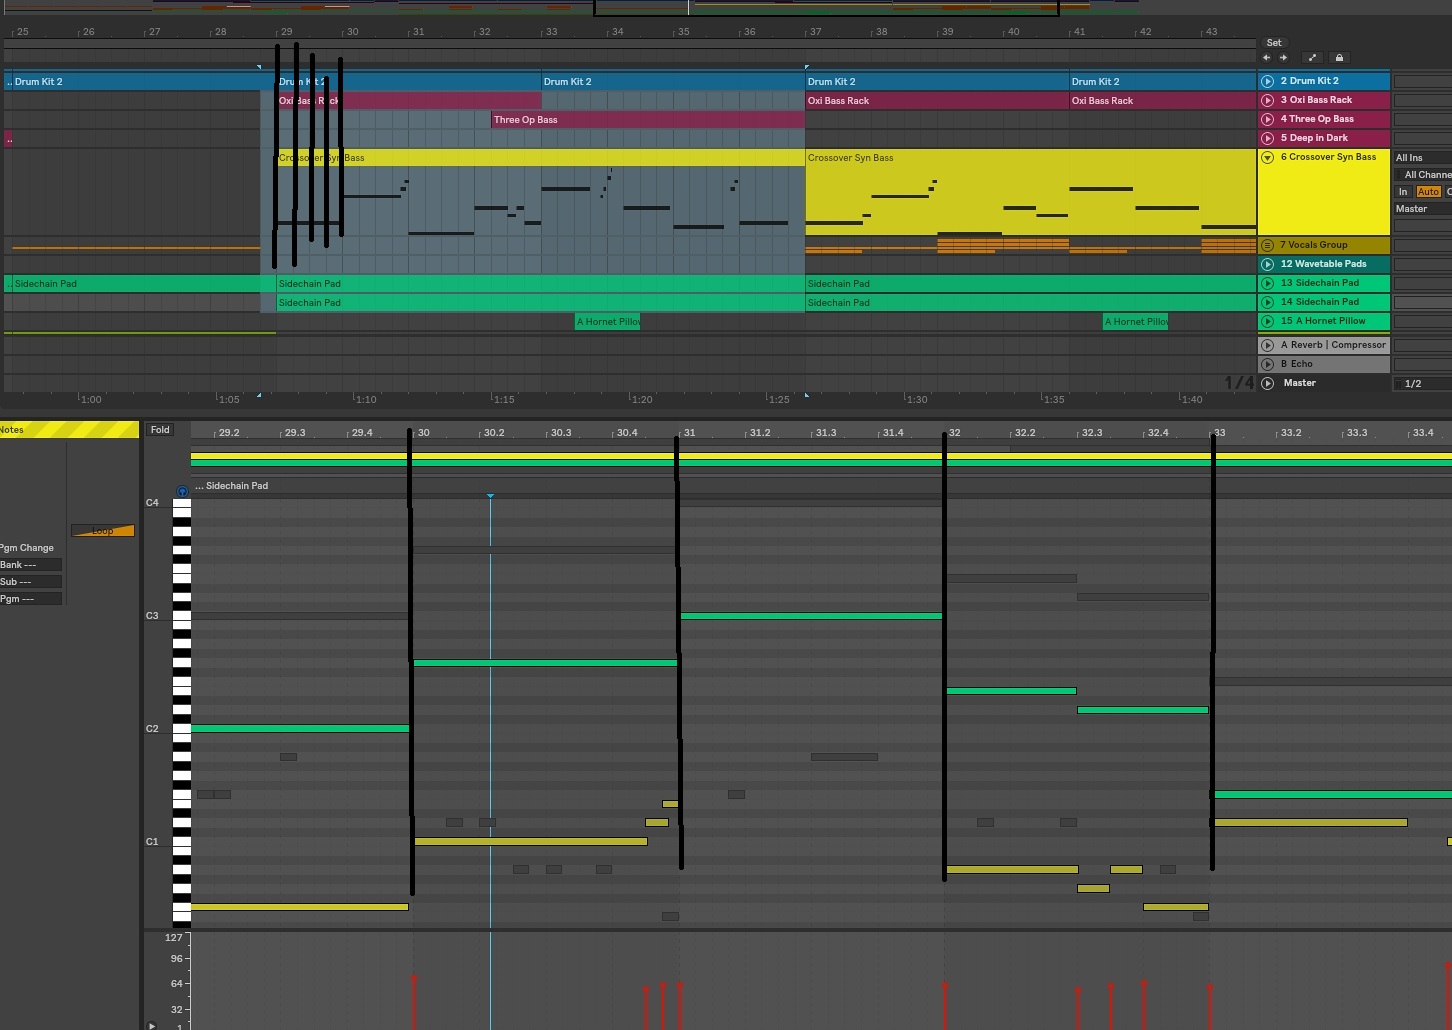Viewport: 1452px width, 1030px height.
Task: Select the Crossover Syn Bass clip at bar 37
Action: coord(1031,158)
